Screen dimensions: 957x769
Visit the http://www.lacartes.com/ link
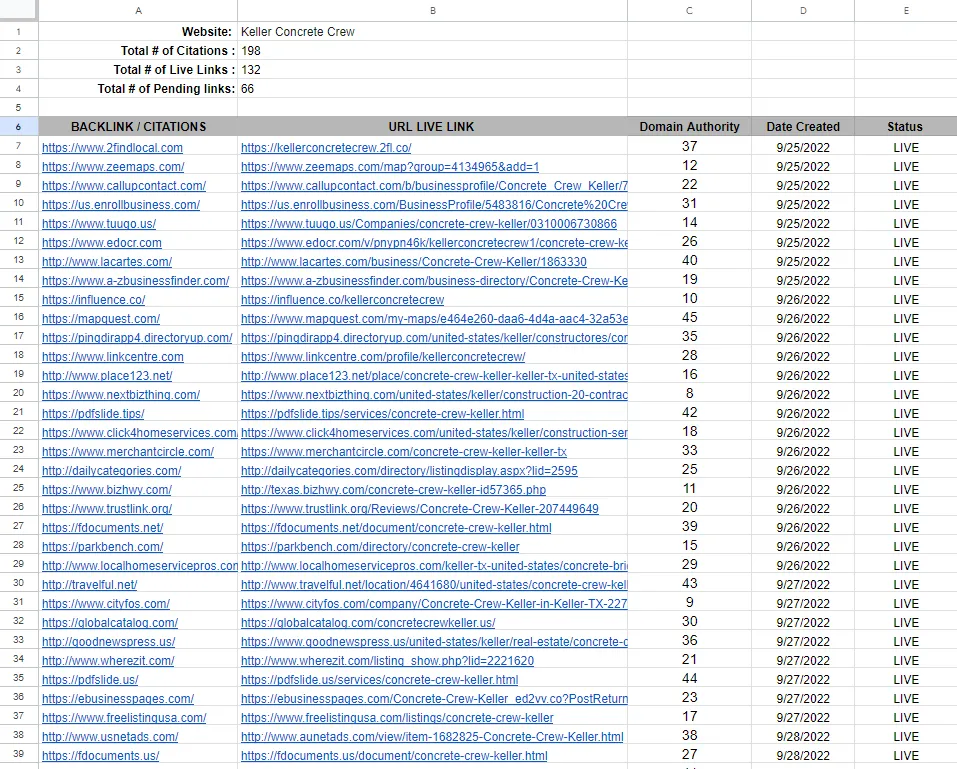107,262
